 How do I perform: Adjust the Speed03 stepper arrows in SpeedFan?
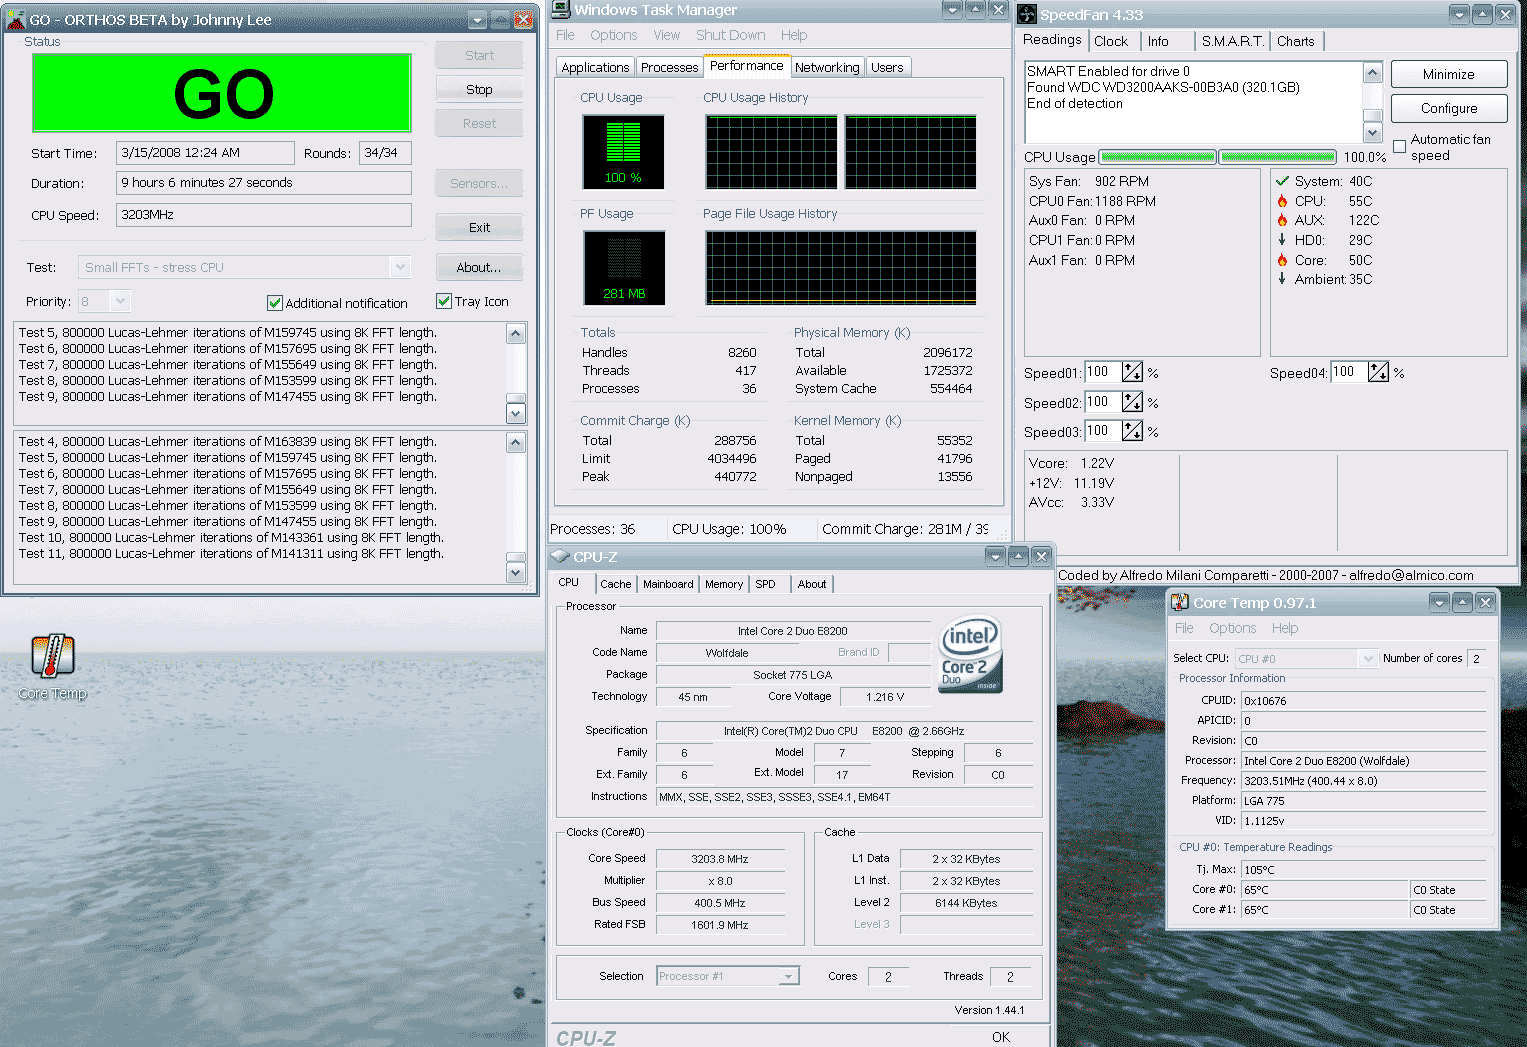click(x=1132, y=431)
